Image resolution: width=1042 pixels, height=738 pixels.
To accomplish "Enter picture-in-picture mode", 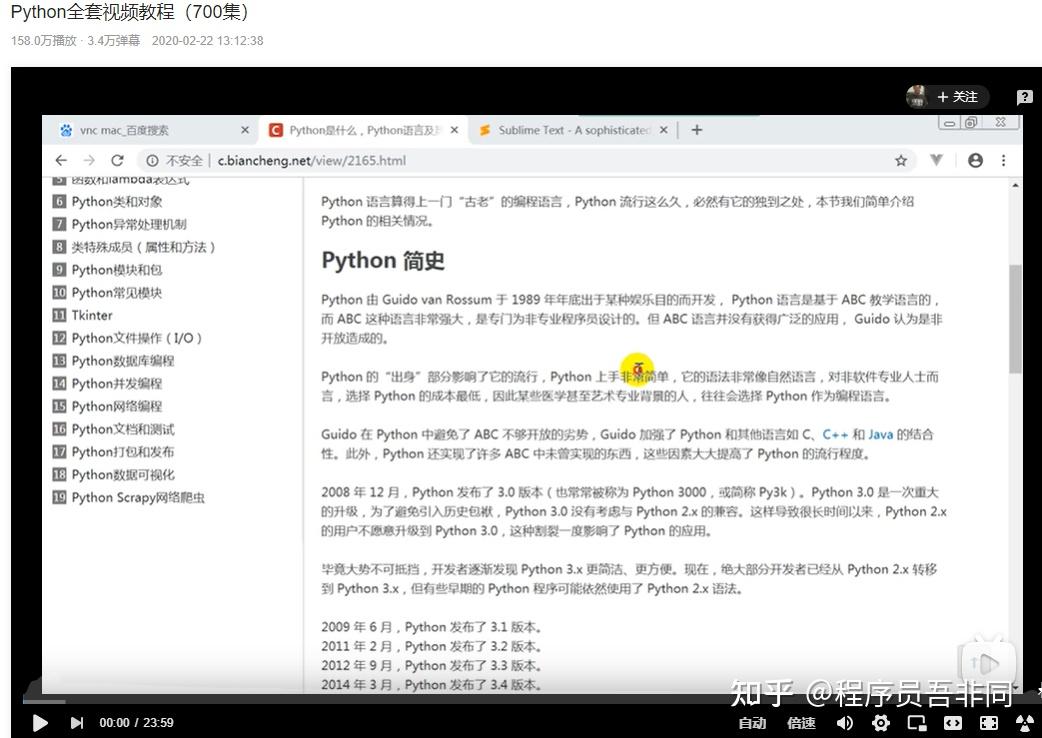I will pyautogui.click(x=917, y=723).
